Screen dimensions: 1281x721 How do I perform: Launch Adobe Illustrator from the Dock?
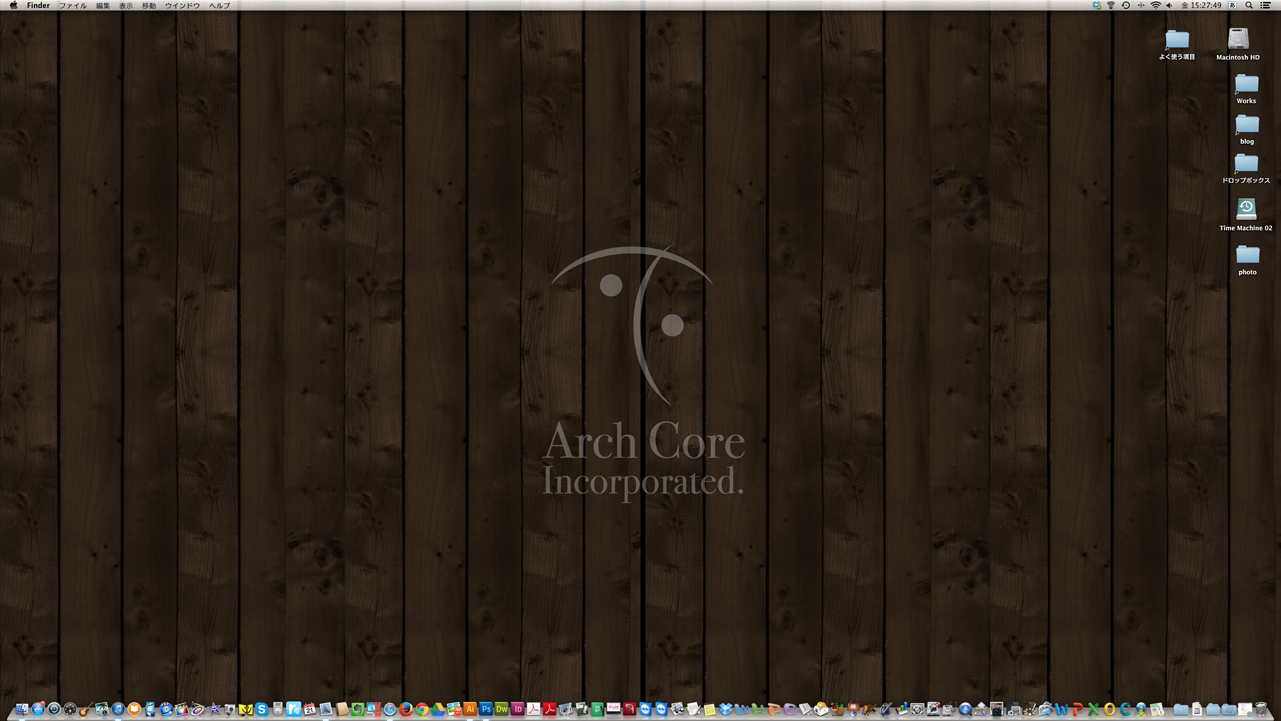coord(470,709)
